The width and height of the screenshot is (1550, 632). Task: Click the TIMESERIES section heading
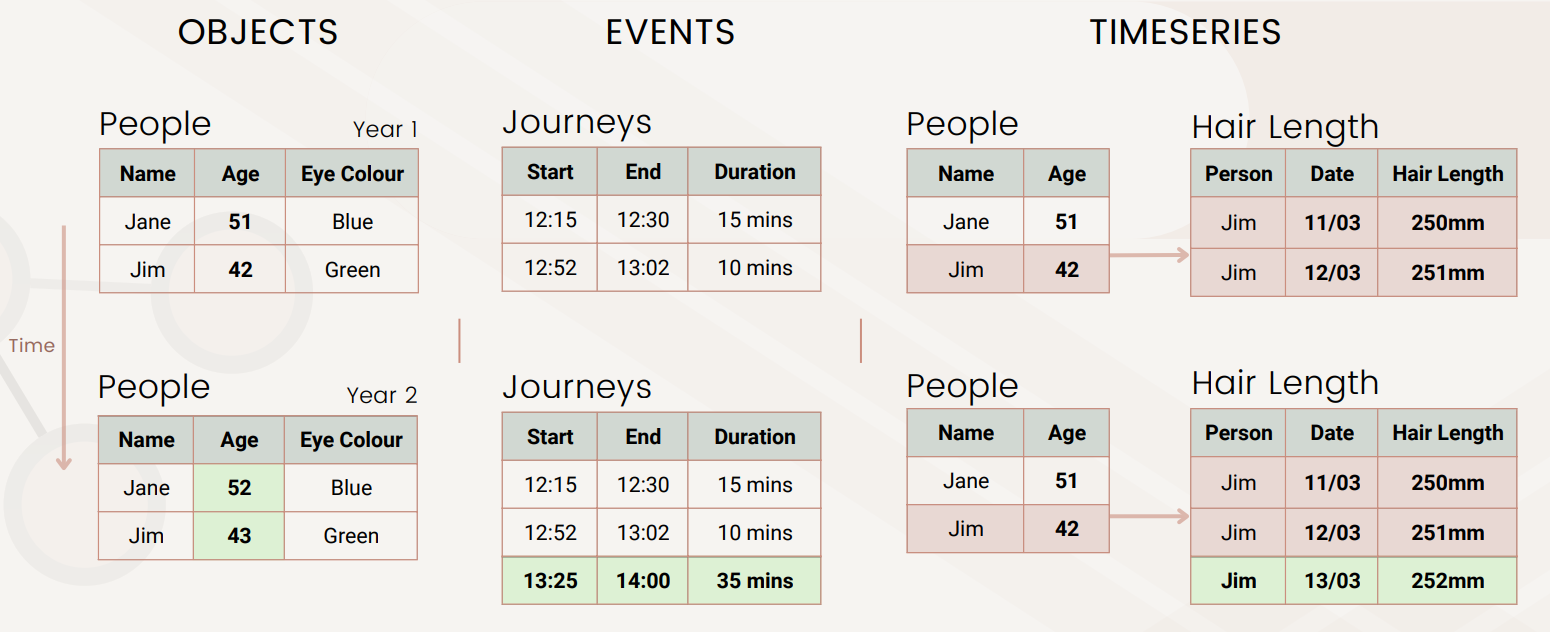tap(1185, 32)
